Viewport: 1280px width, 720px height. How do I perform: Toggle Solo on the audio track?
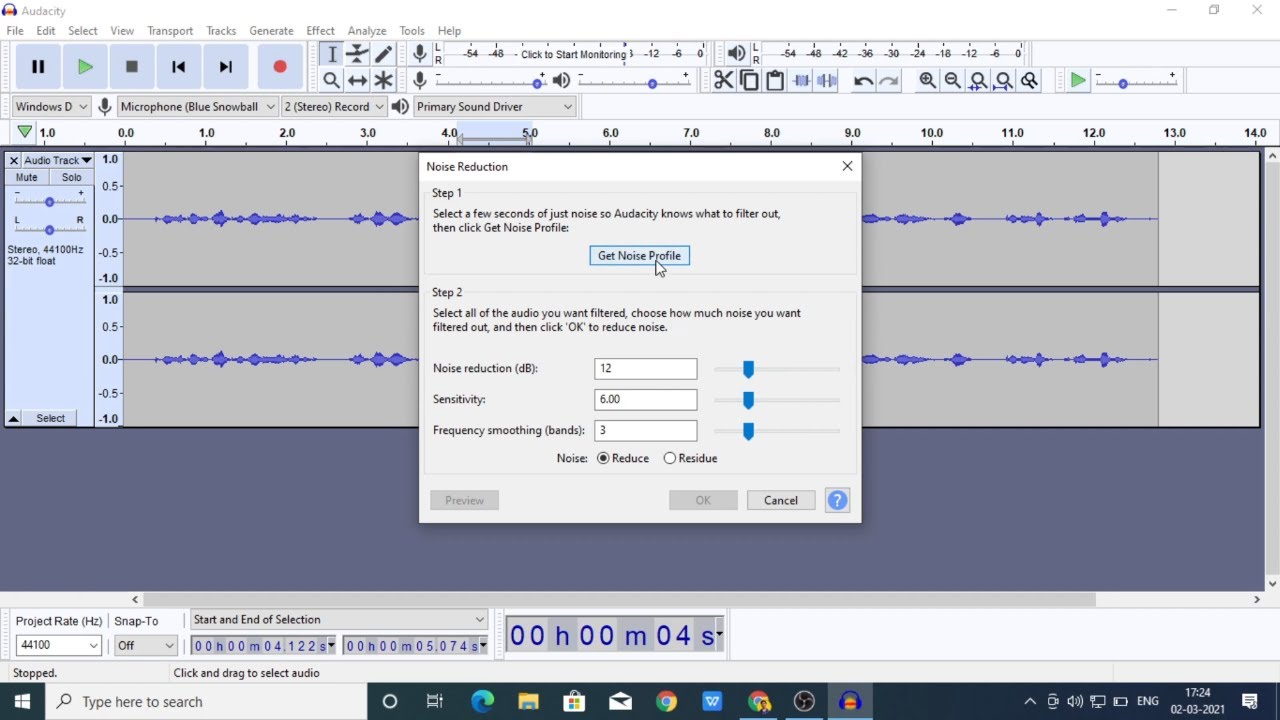click(71, 177)
